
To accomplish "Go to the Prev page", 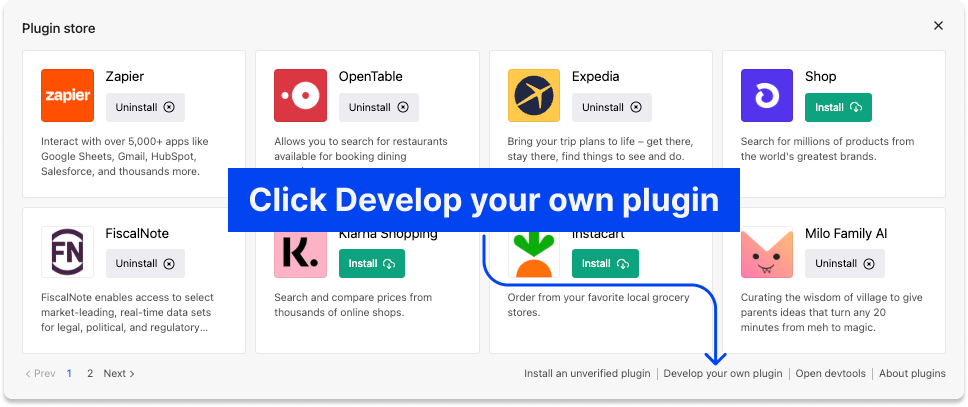I will tap(40, 374).
